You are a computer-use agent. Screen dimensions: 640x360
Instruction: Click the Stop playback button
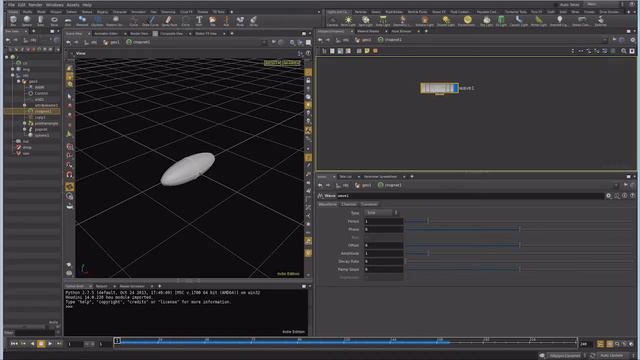[41, 344]
